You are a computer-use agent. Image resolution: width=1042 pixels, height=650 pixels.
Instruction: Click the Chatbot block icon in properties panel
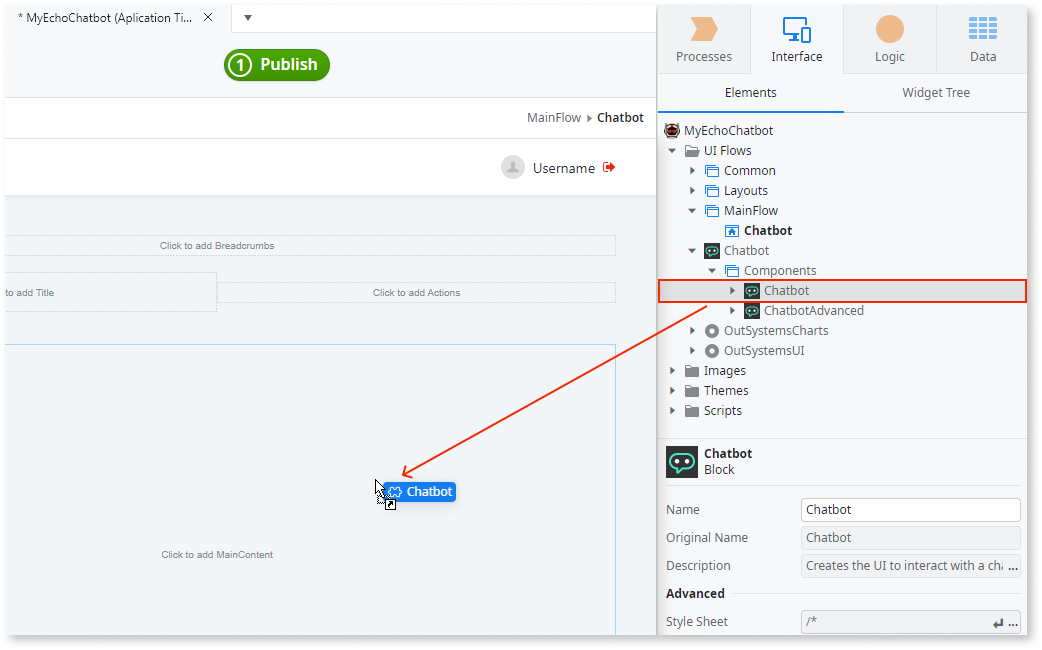681,461
